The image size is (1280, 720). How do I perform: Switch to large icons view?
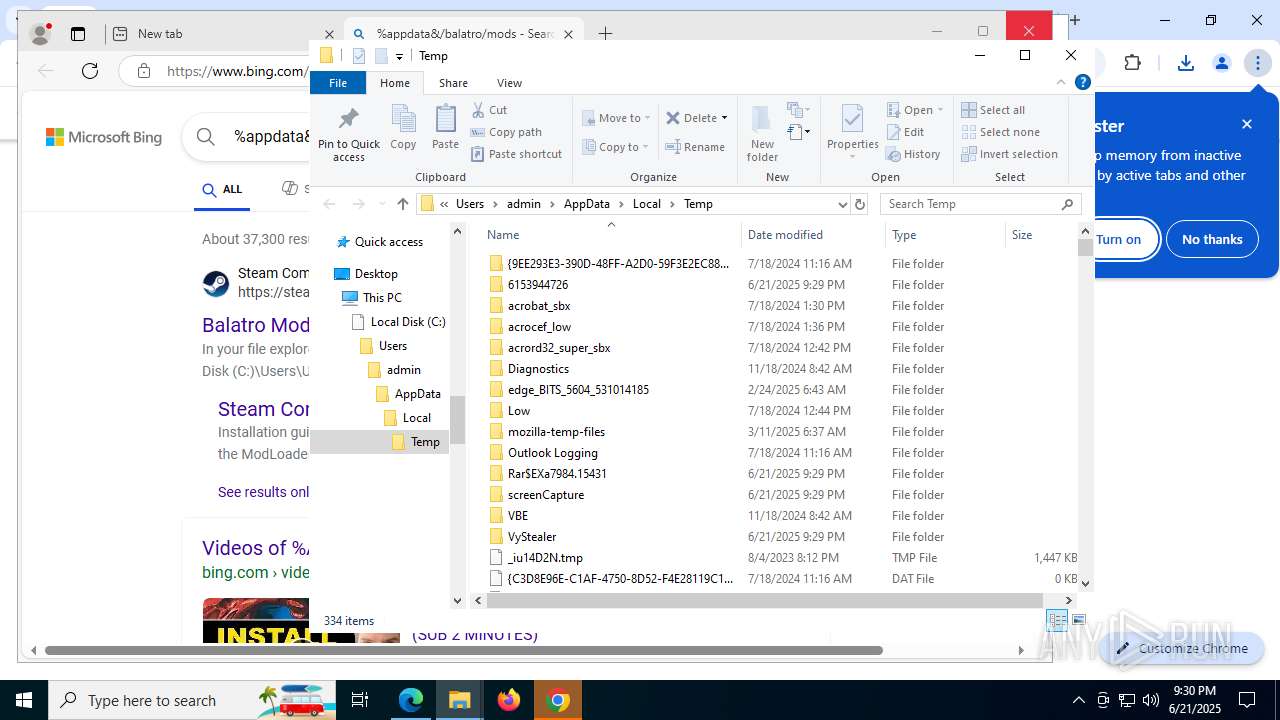tap(1079, 621)
